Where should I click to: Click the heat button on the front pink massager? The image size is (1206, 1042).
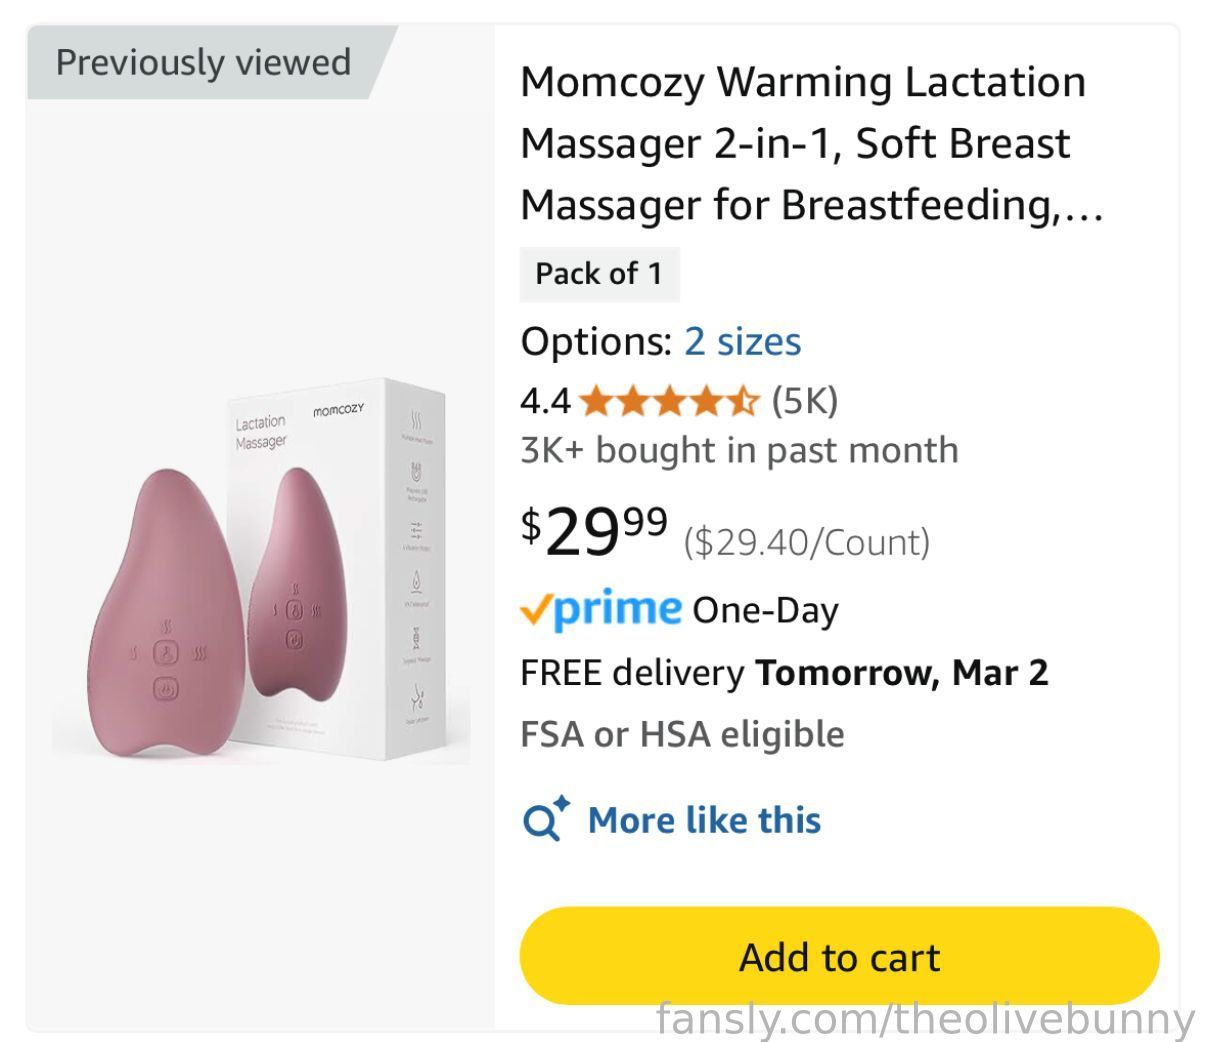pos(167,653)
